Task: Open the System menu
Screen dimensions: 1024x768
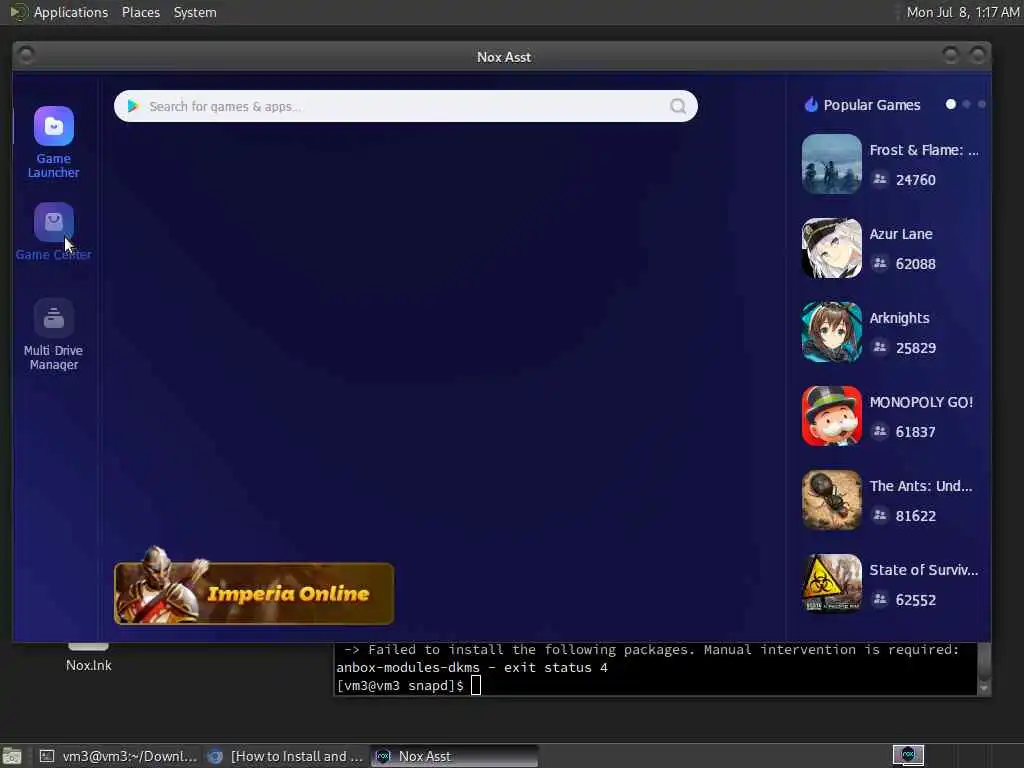Action: (195, 12)
